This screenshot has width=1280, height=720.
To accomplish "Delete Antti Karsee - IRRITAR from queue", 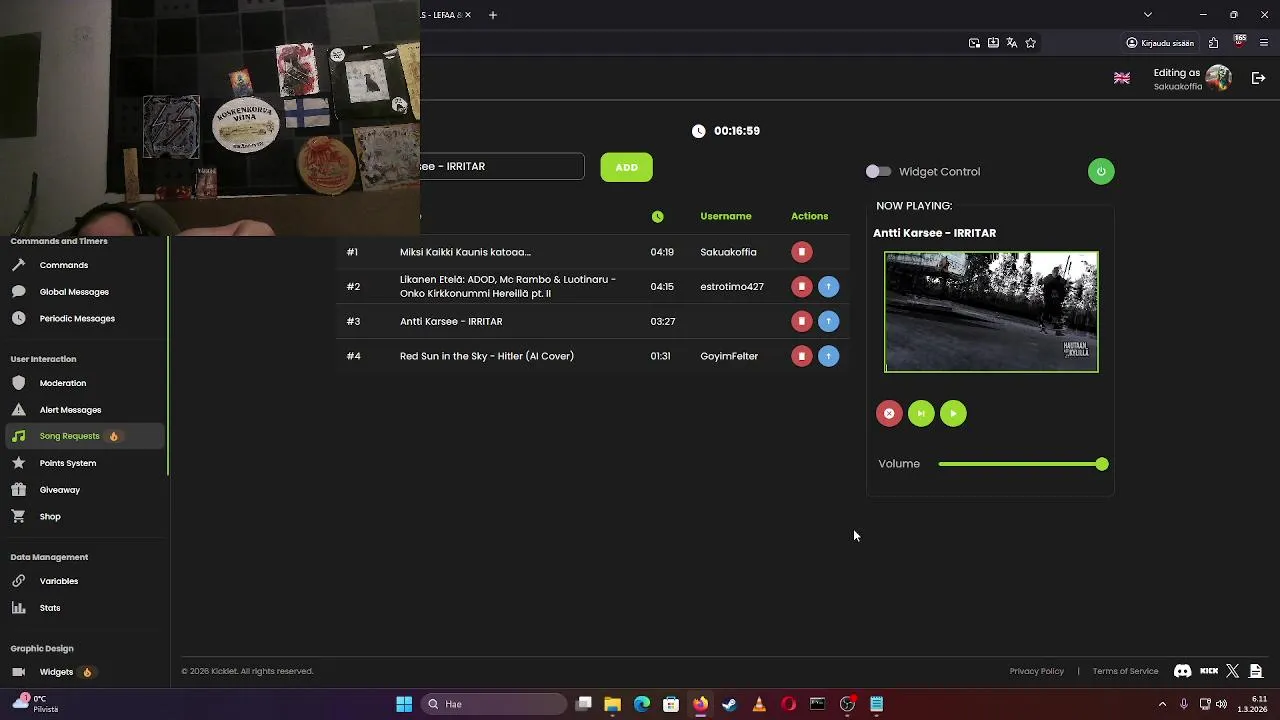I will click(x=801, y=321).
